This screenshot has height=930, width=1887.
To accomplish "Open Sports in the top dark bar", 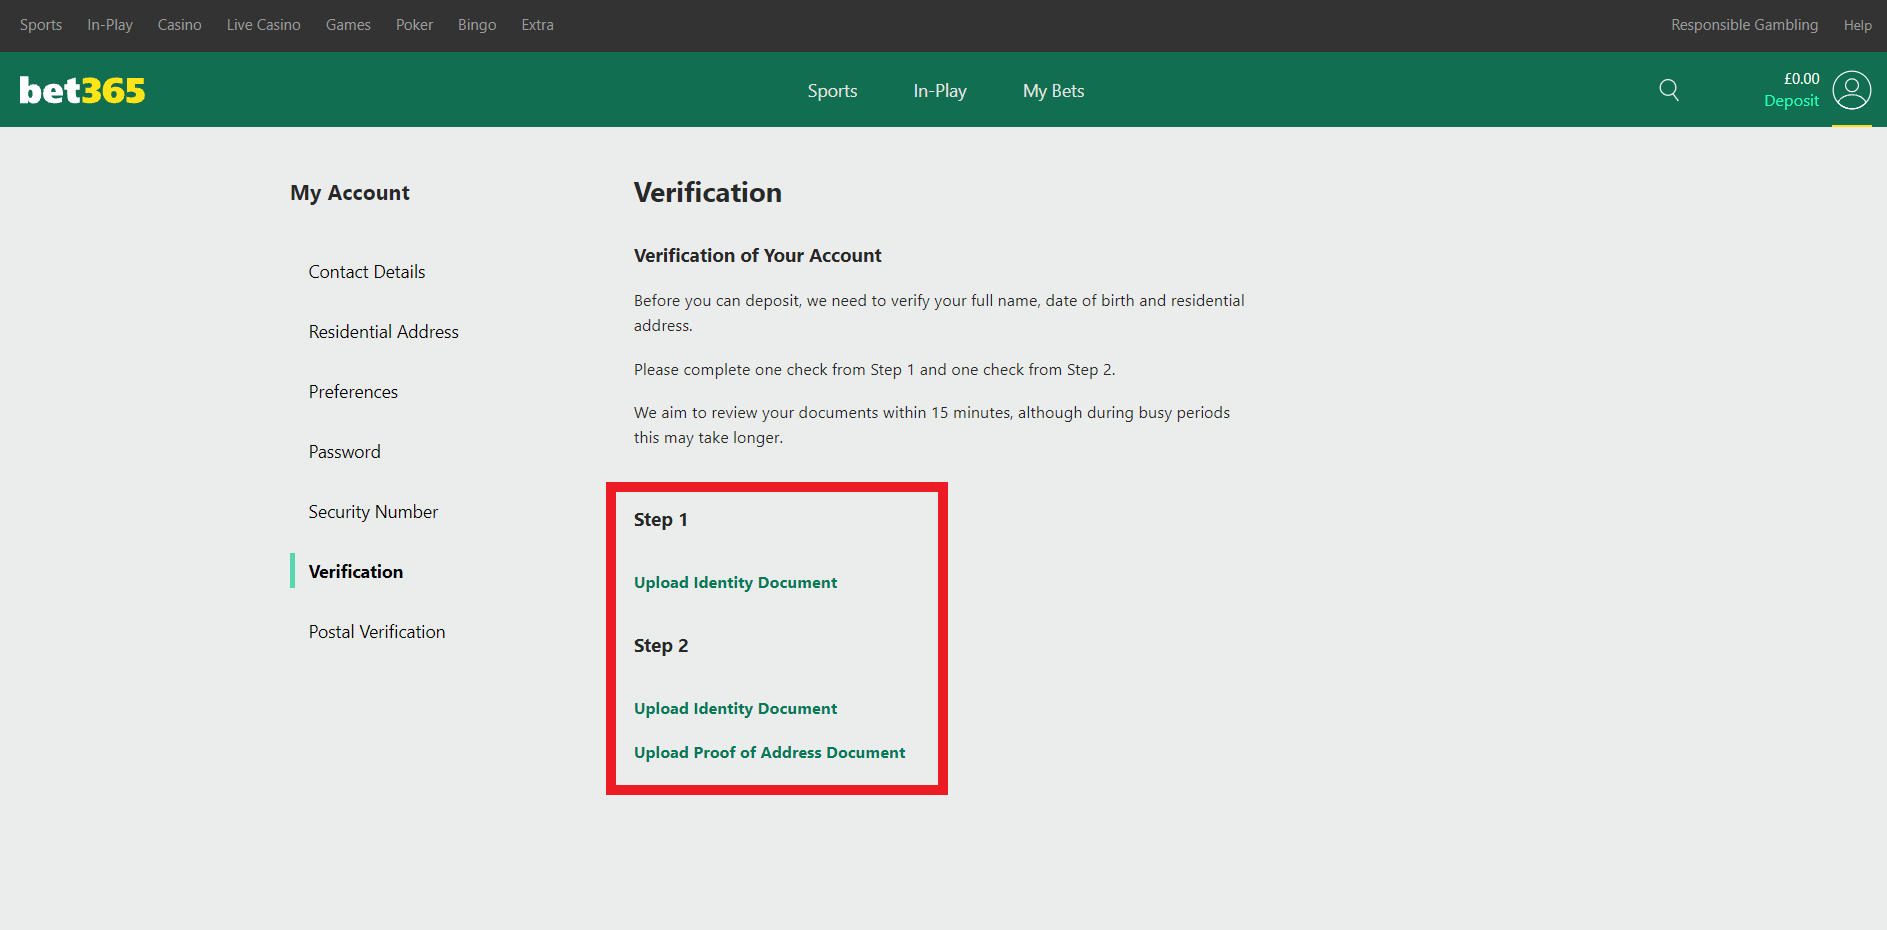I will (x=41, y=25).
